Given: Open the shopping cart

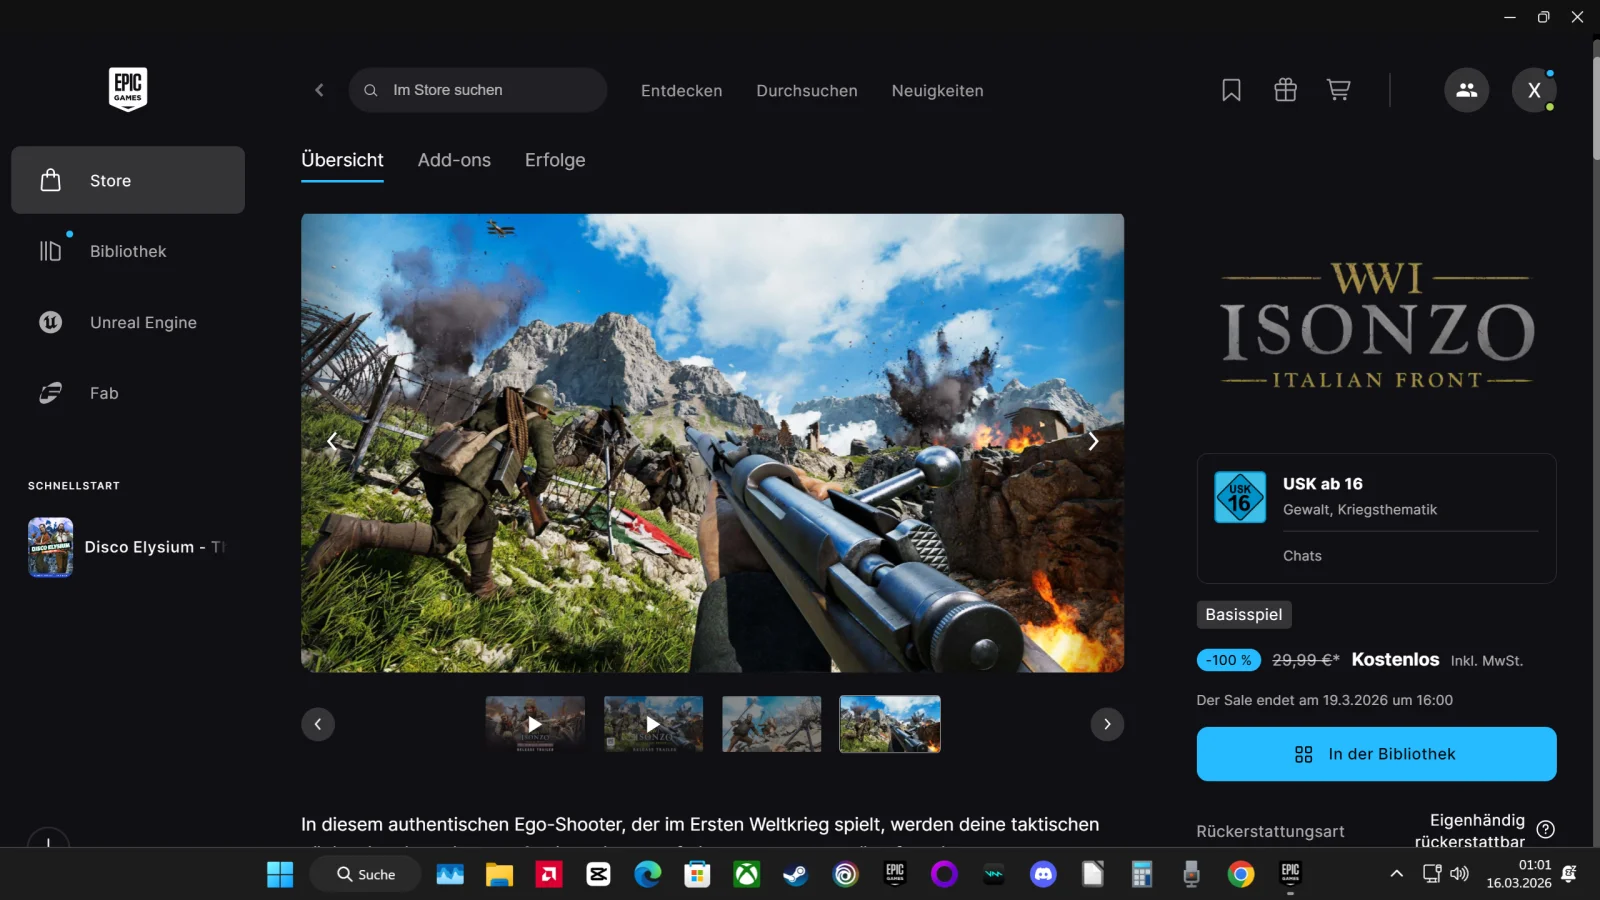Looking at the screenshot, I should pos(1338,90).
